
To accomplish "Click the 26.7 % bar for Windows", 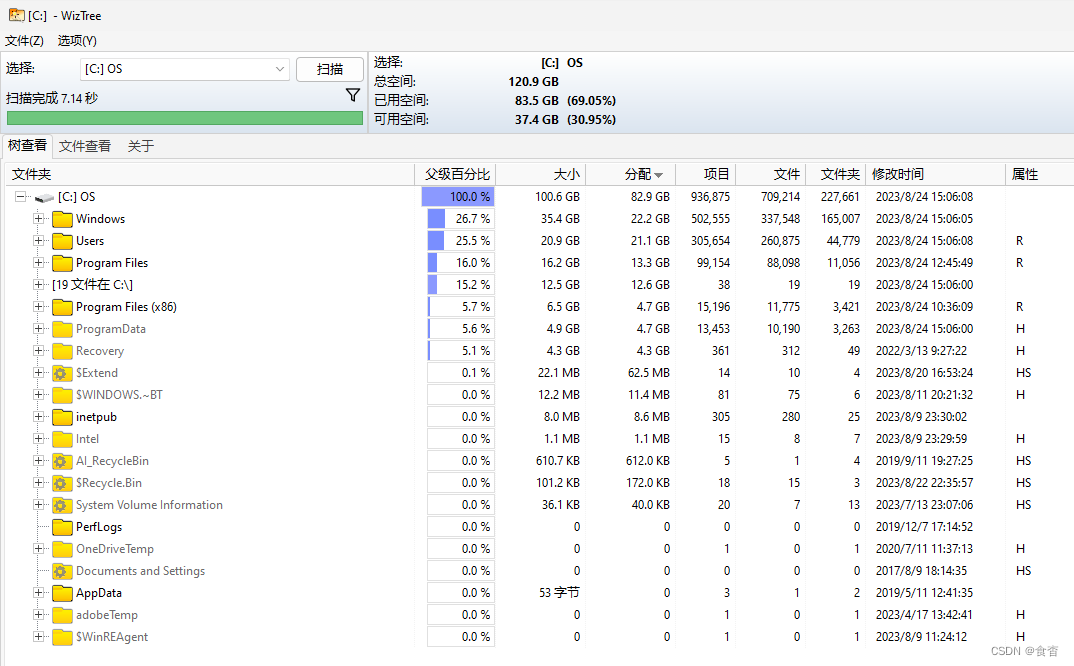I will 460,219.
